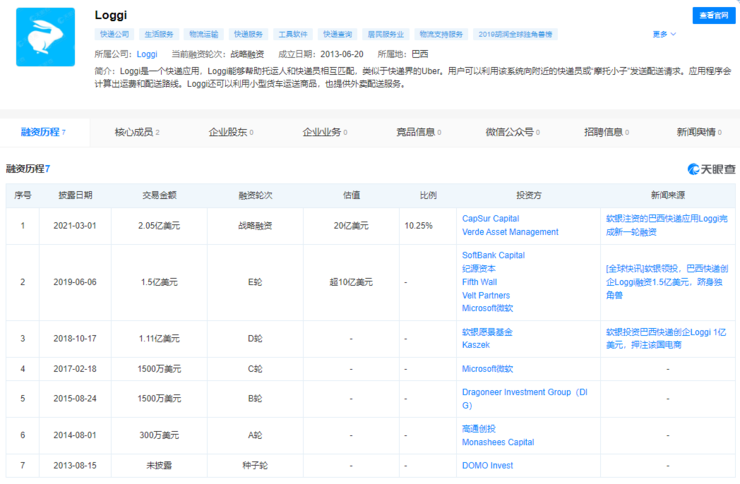Open the 软银愿景基金 investor link

tap(487, 332)
